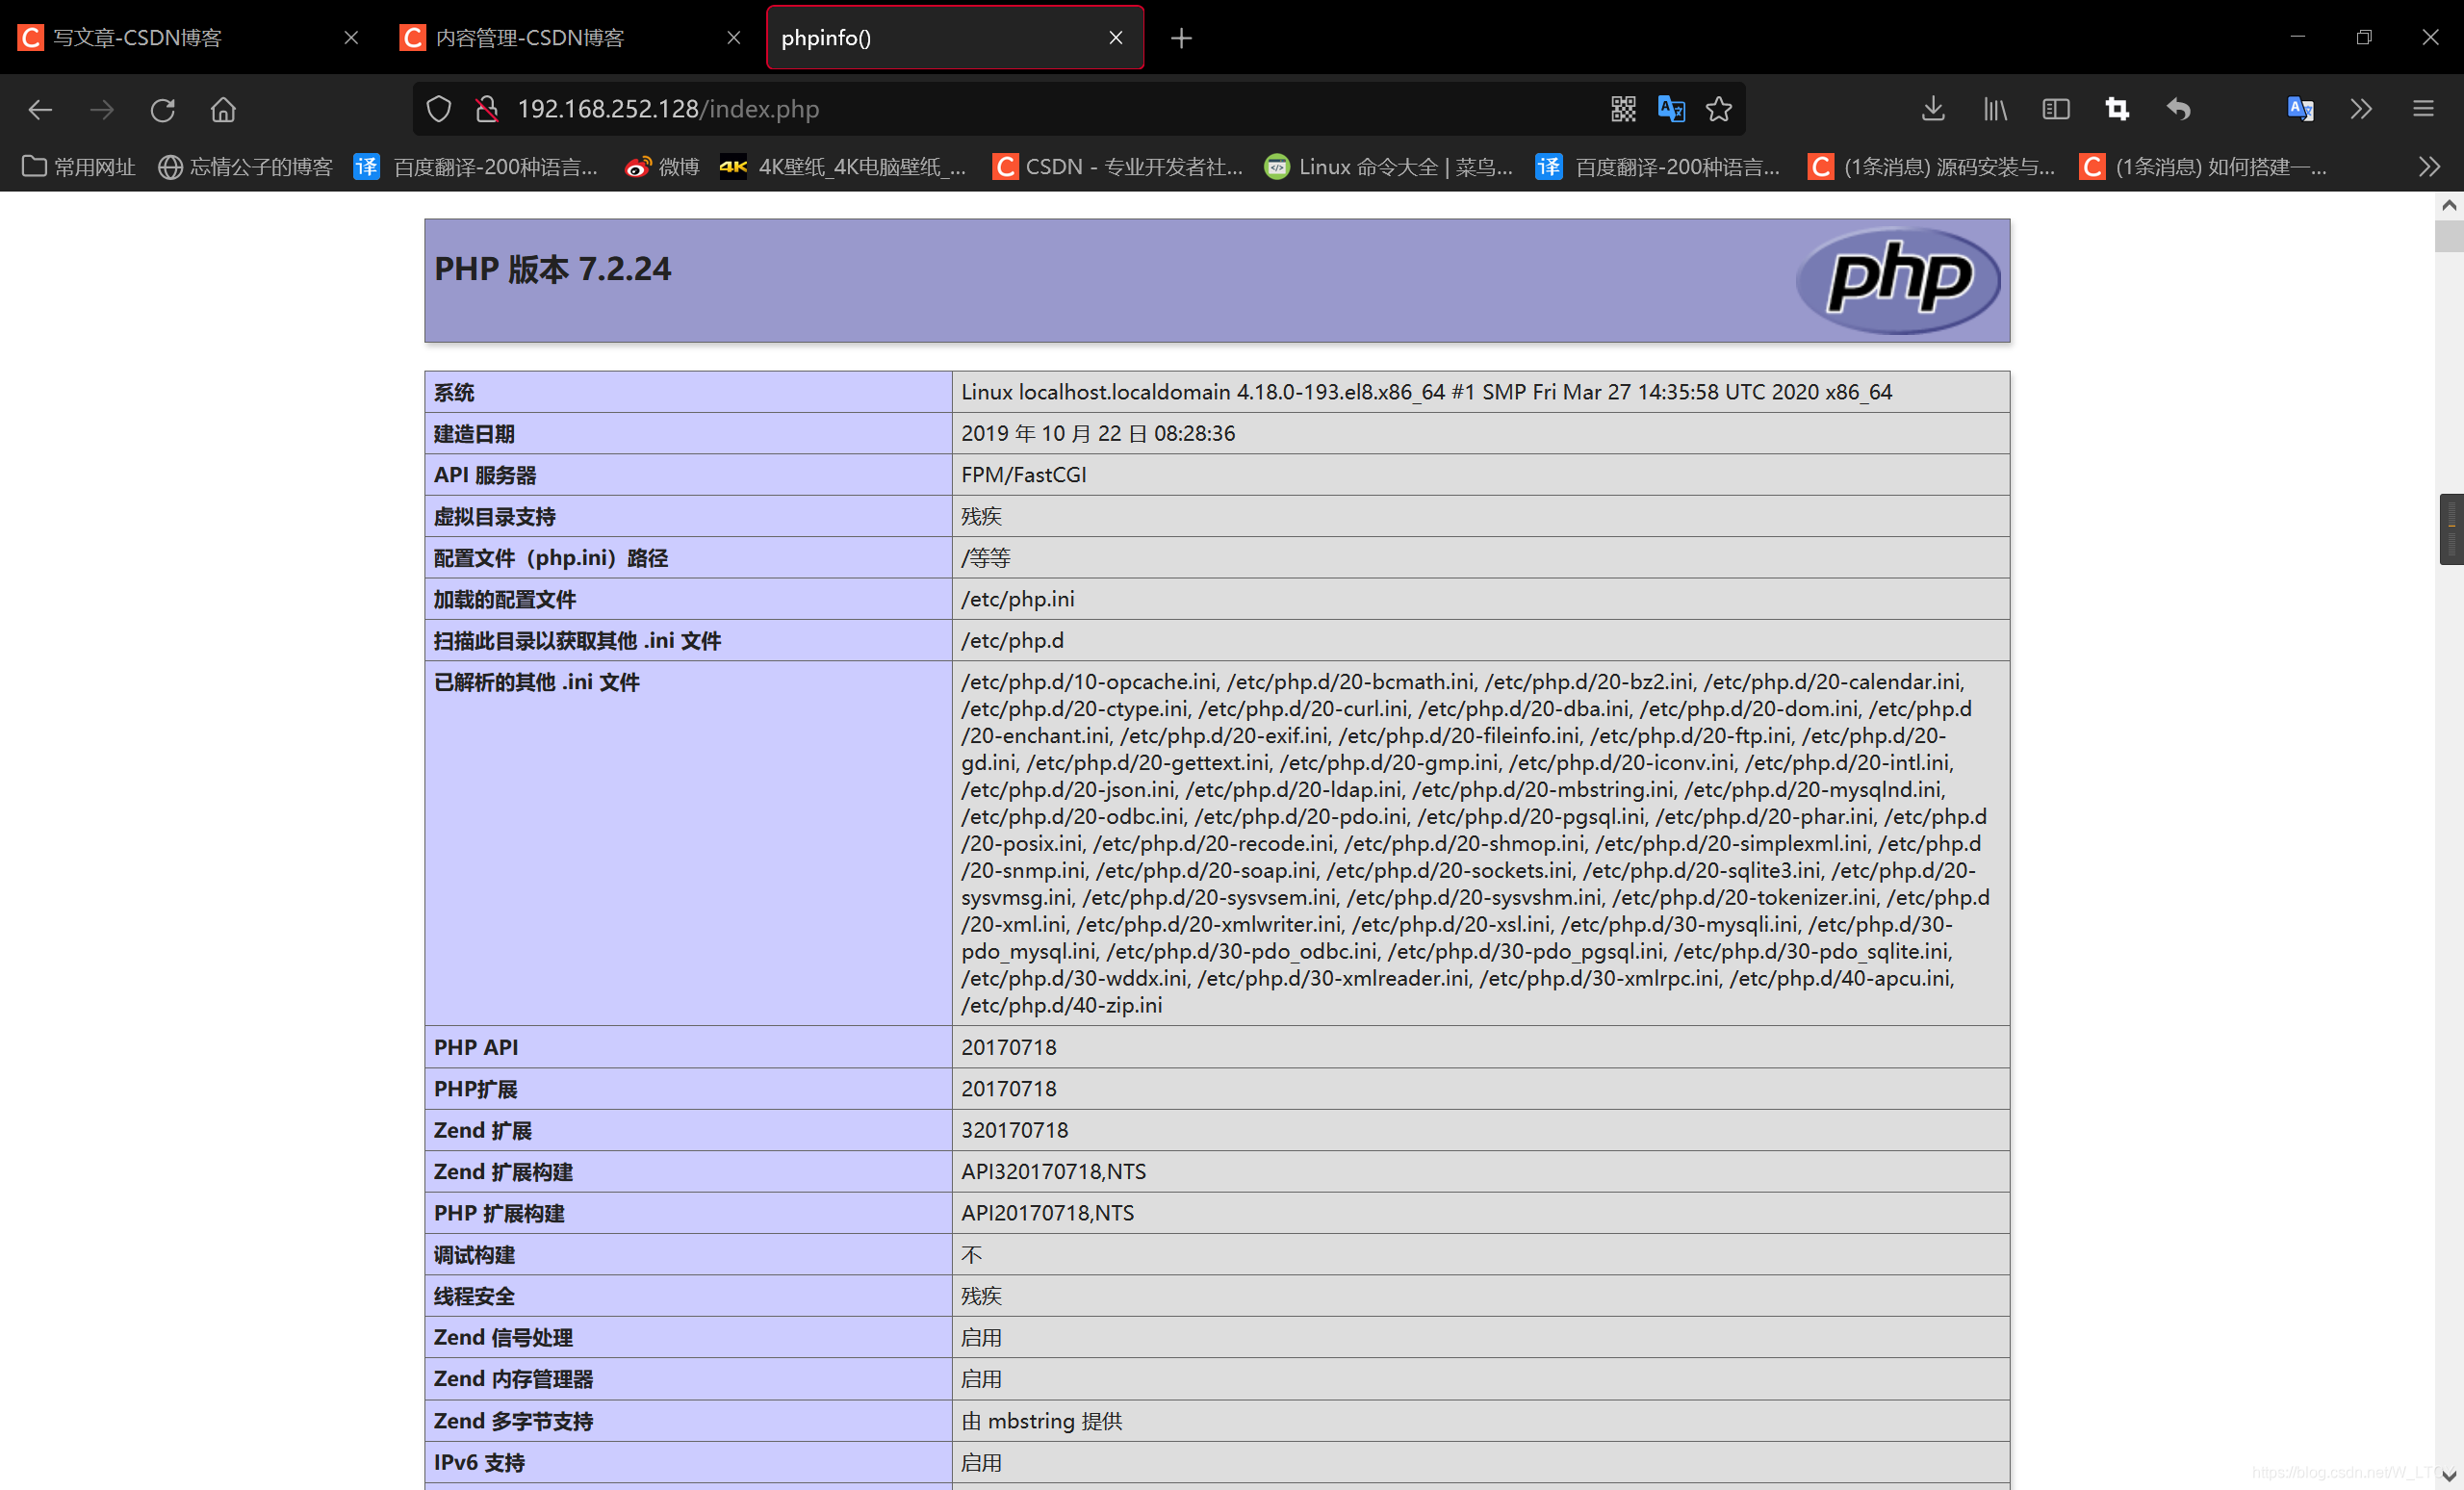The width and height of the screenshot is (2464, 1490).
Task: Translate page with address bar translate icon
Action: 1671,109
